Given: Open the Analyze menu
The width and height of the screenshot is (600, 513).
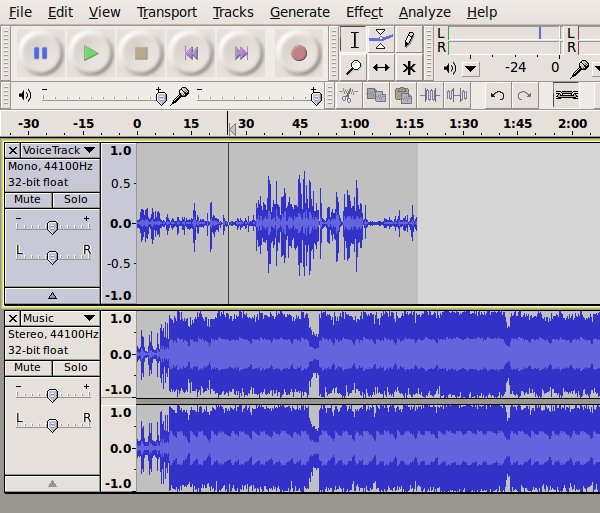Looking at the screenshot, I should point(425,12).
